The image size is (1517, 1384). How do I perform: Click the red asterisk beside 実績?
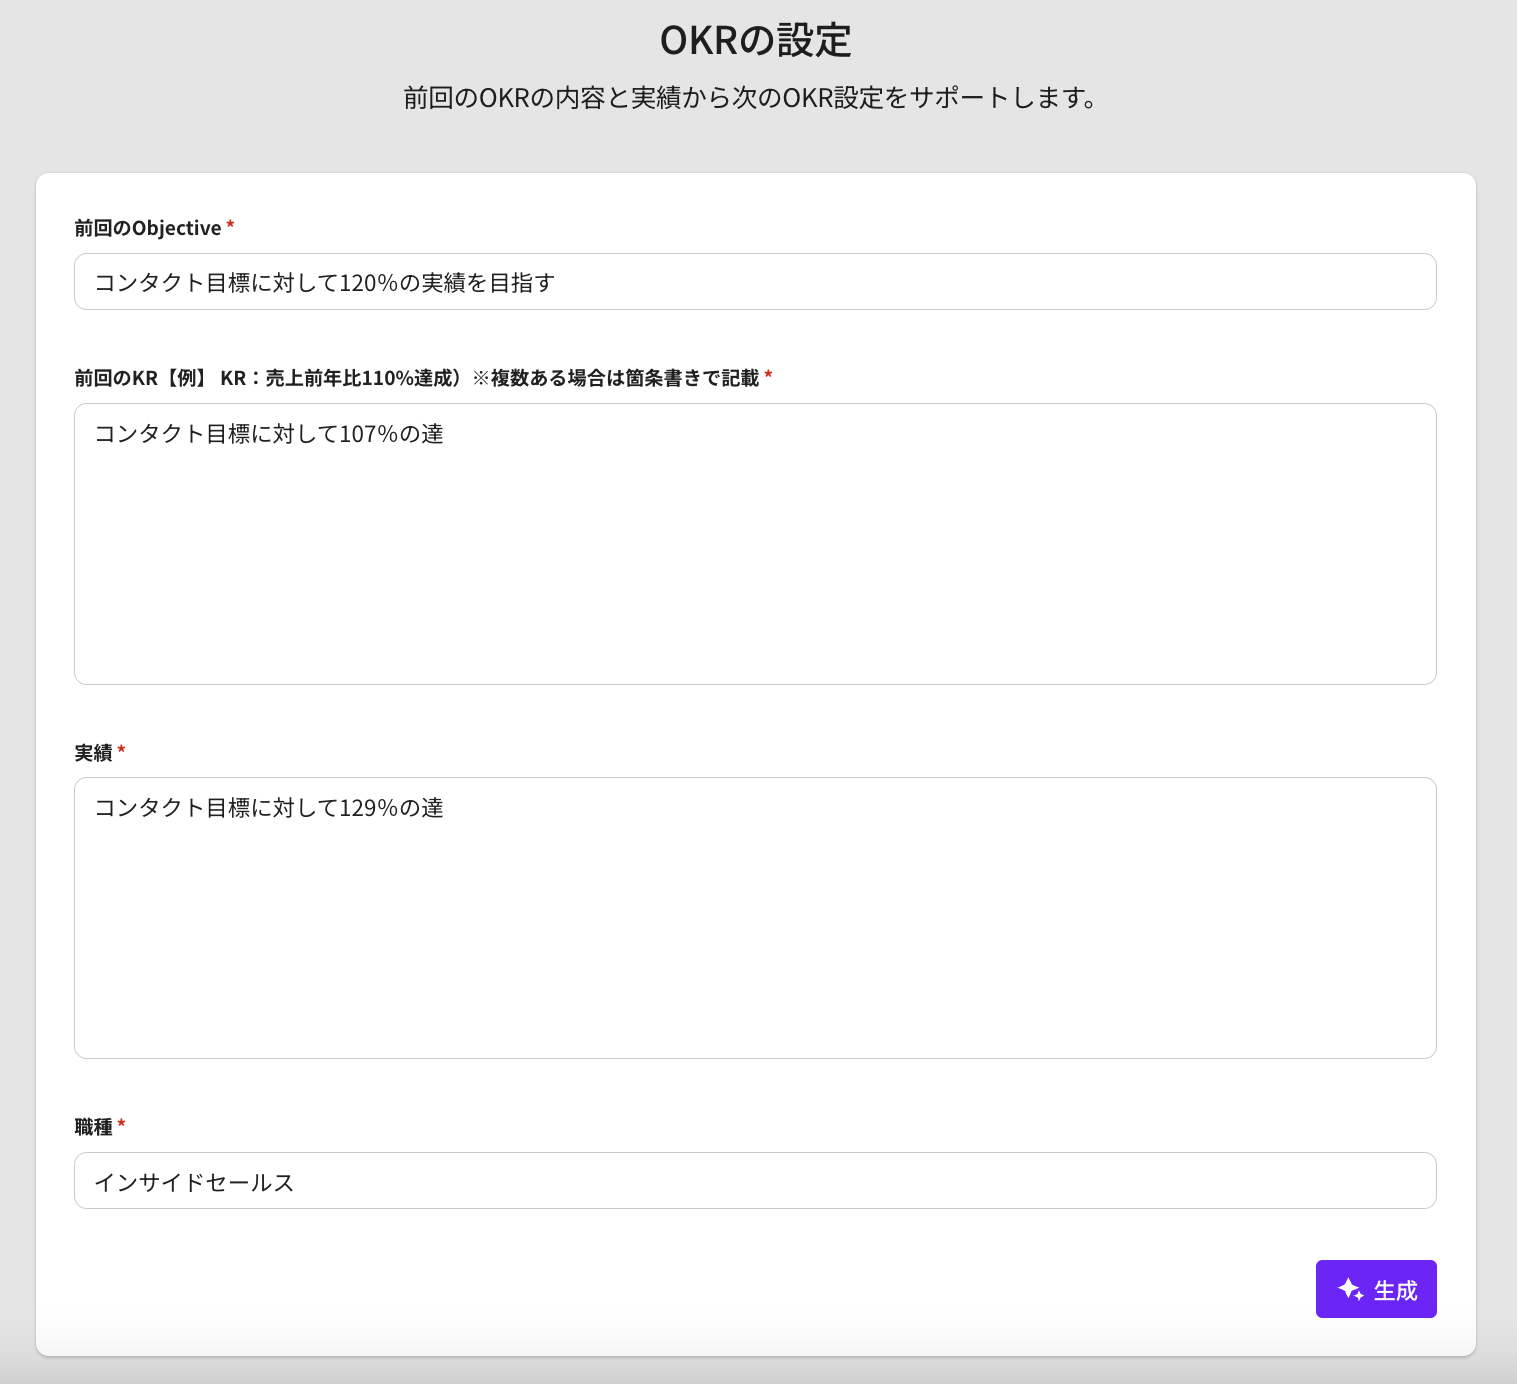click(x=122, y=750)
